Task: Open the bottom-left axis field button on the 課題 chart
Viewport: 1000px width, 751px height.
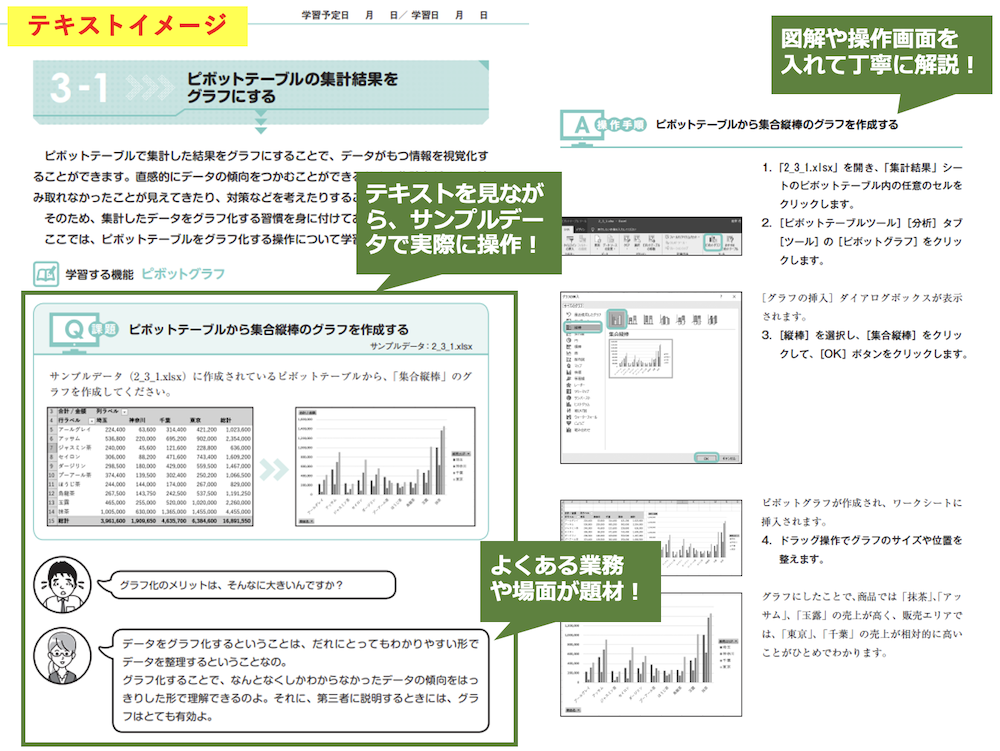Action: tap(306, 521)
